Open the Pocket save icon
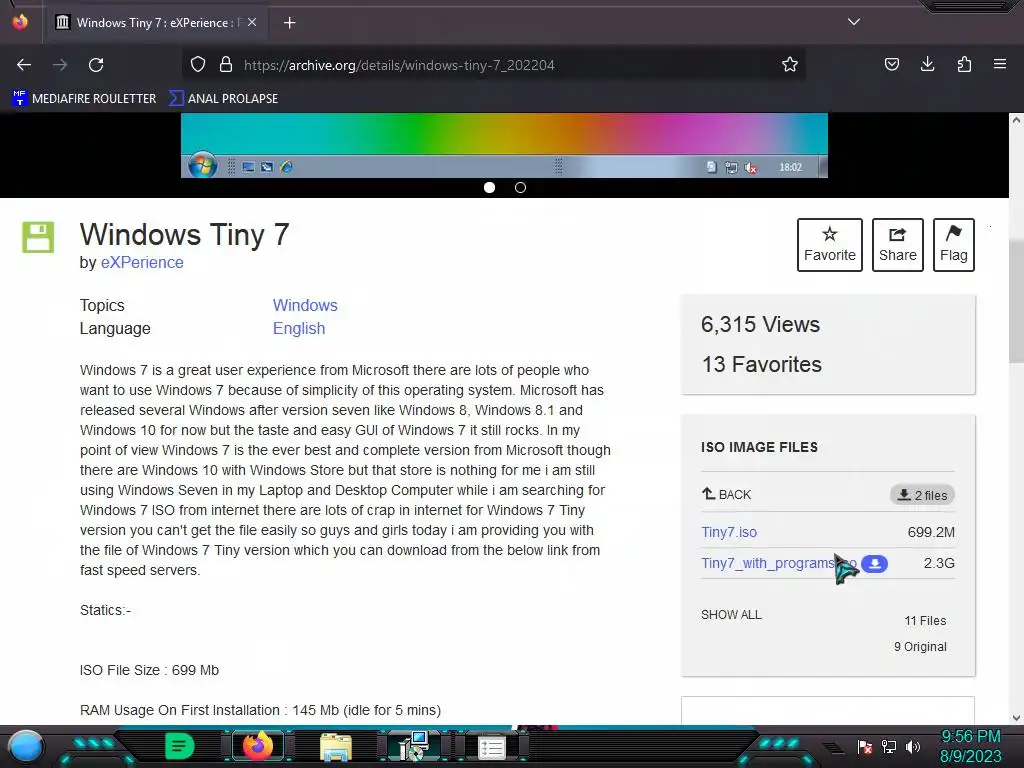The width and height of the screenshot is (1024, 768). [x=891, y=65]
